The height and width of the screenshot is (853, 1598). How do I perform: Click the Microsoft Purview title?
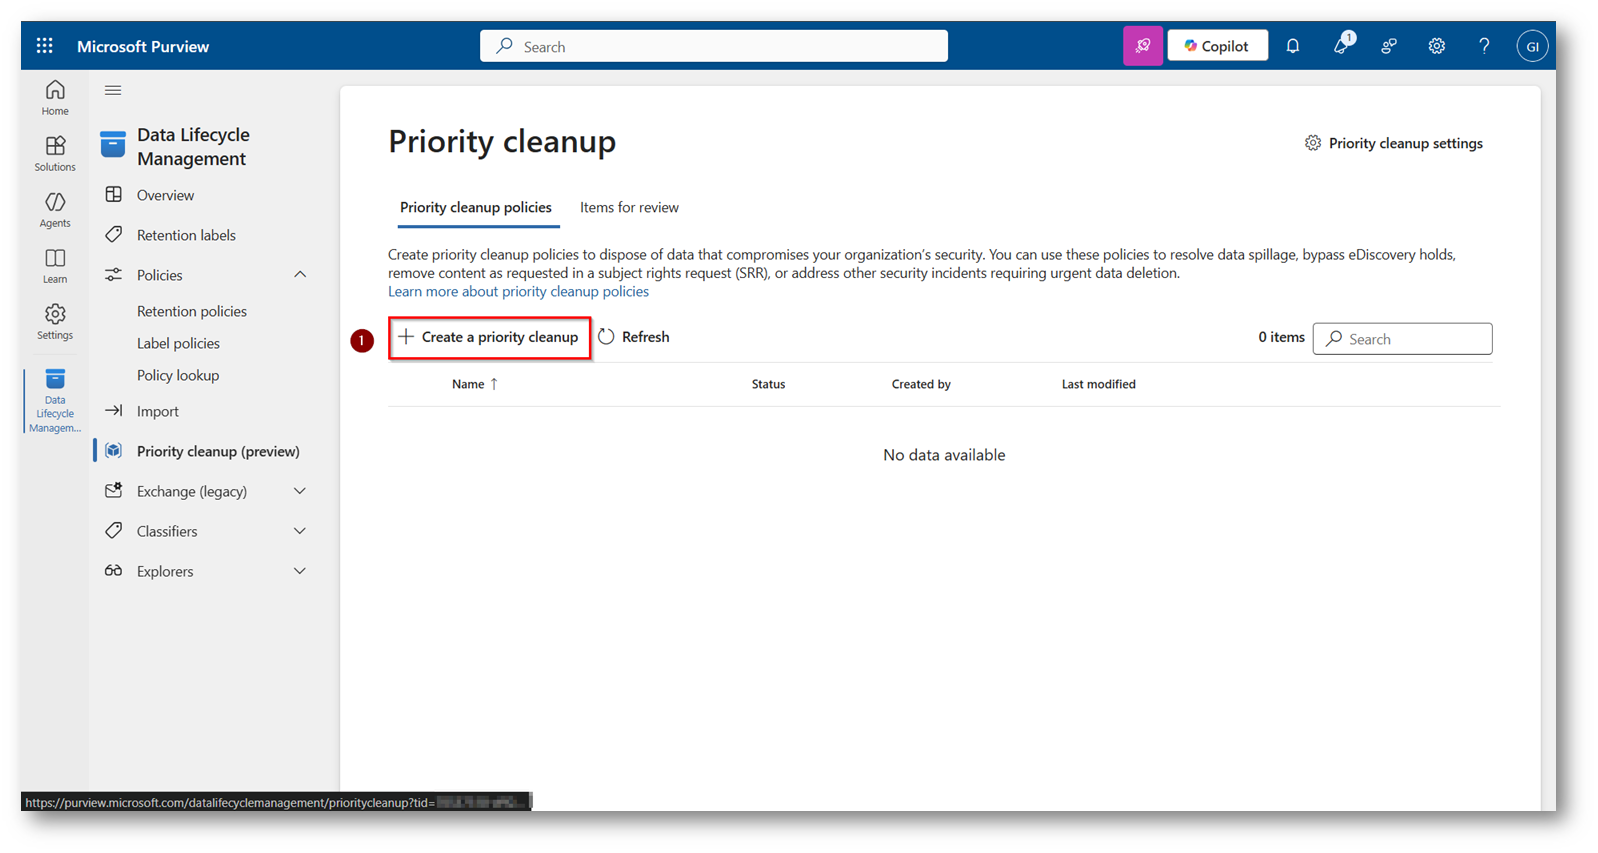[143, 46]
